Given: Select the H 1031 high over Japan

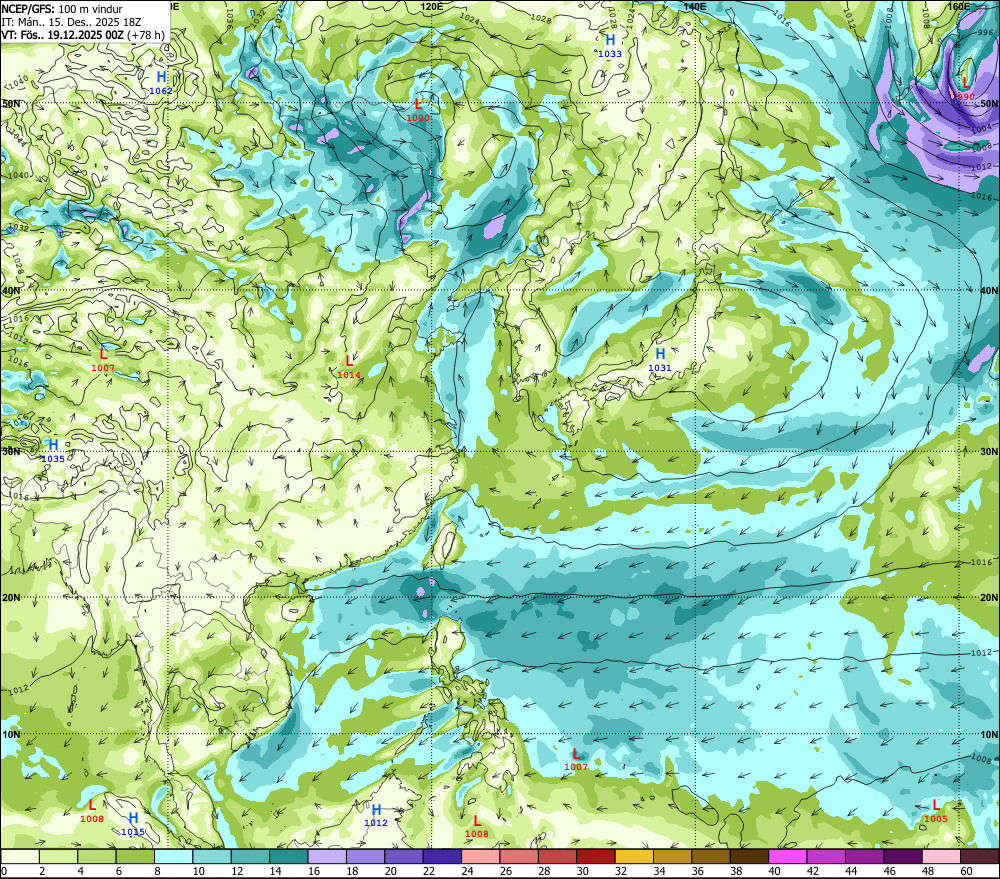Looking at the screenshot, I should click(660, 360).
